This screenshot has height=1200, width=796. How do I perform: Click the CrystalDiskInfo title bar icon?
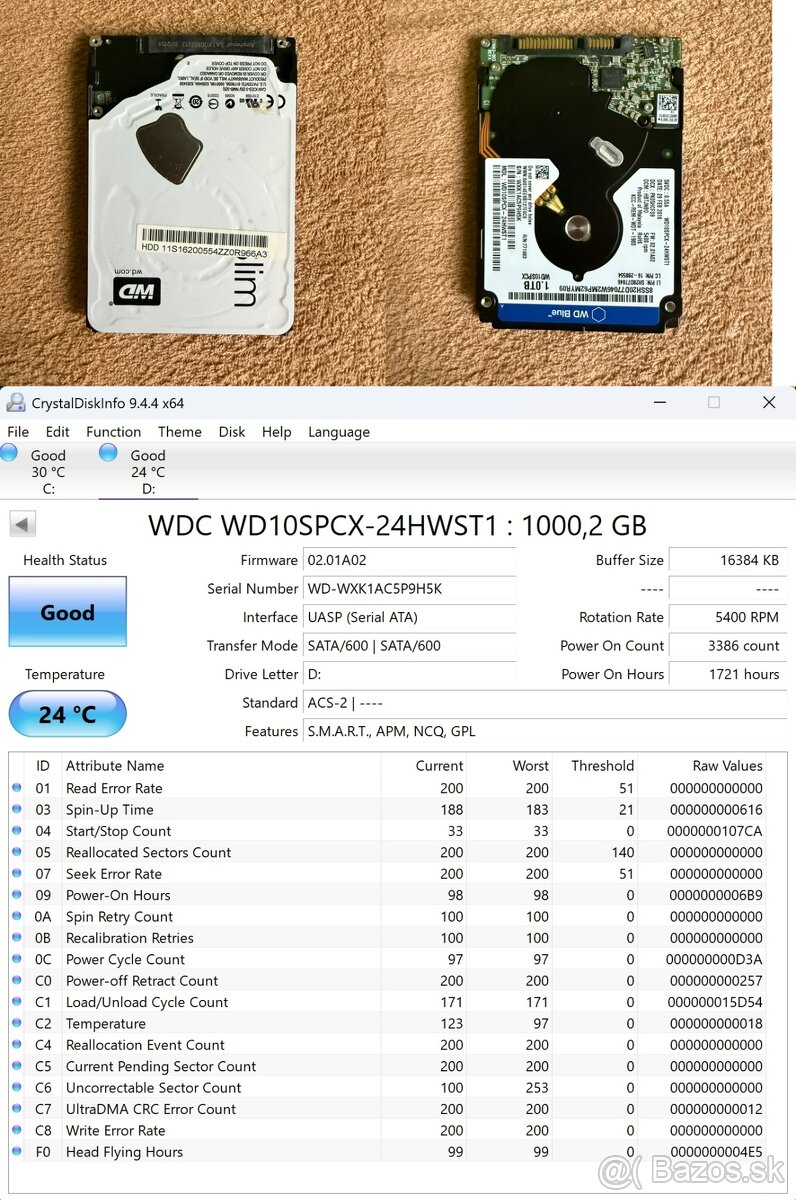point(15,403)
